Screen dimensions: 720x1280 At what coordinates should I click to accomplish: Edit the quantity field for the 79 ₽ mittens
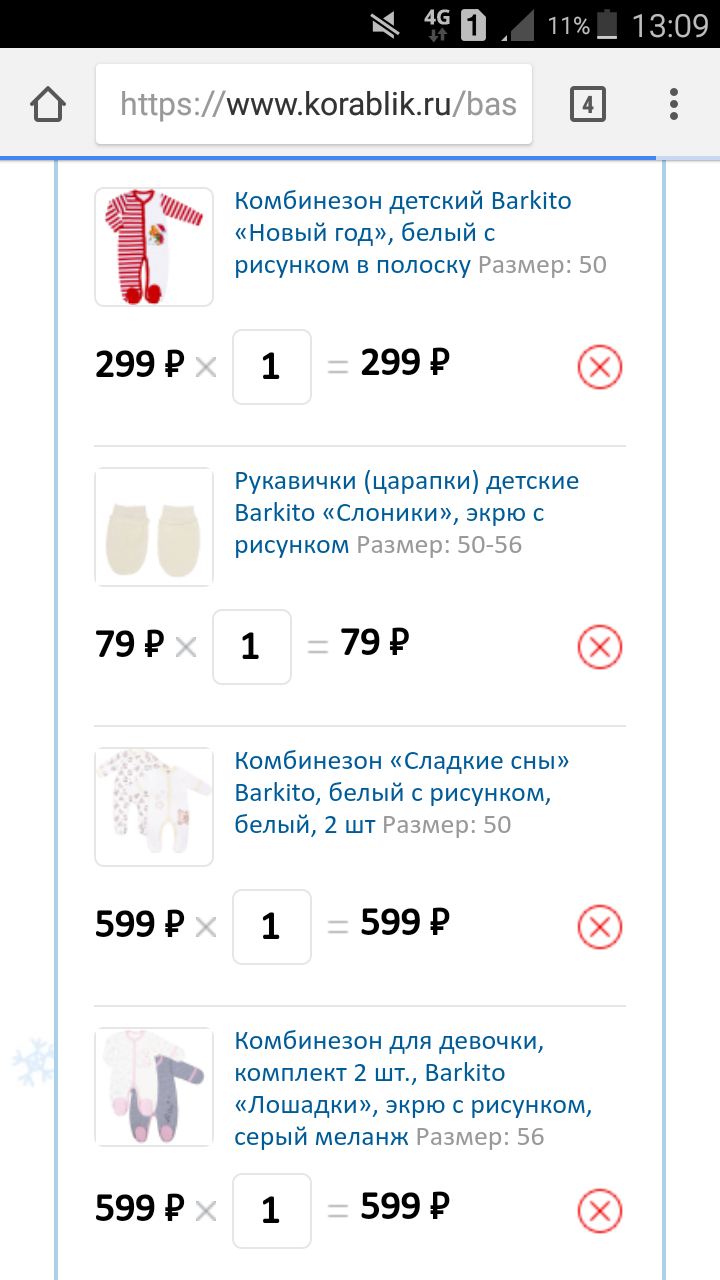[x=252, y=647]
